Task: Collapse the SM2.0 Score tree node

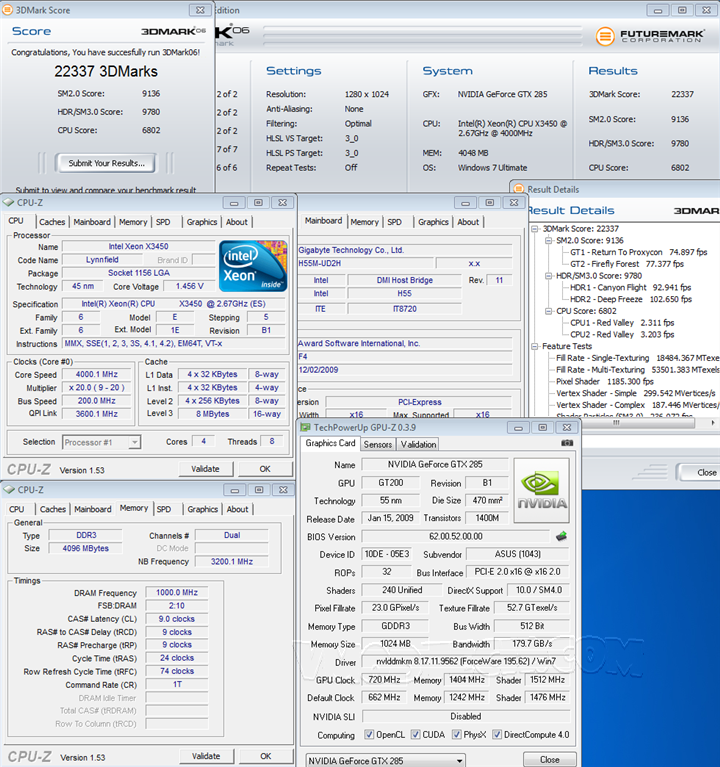Action: pyautogui.click(x=547, y=241)
